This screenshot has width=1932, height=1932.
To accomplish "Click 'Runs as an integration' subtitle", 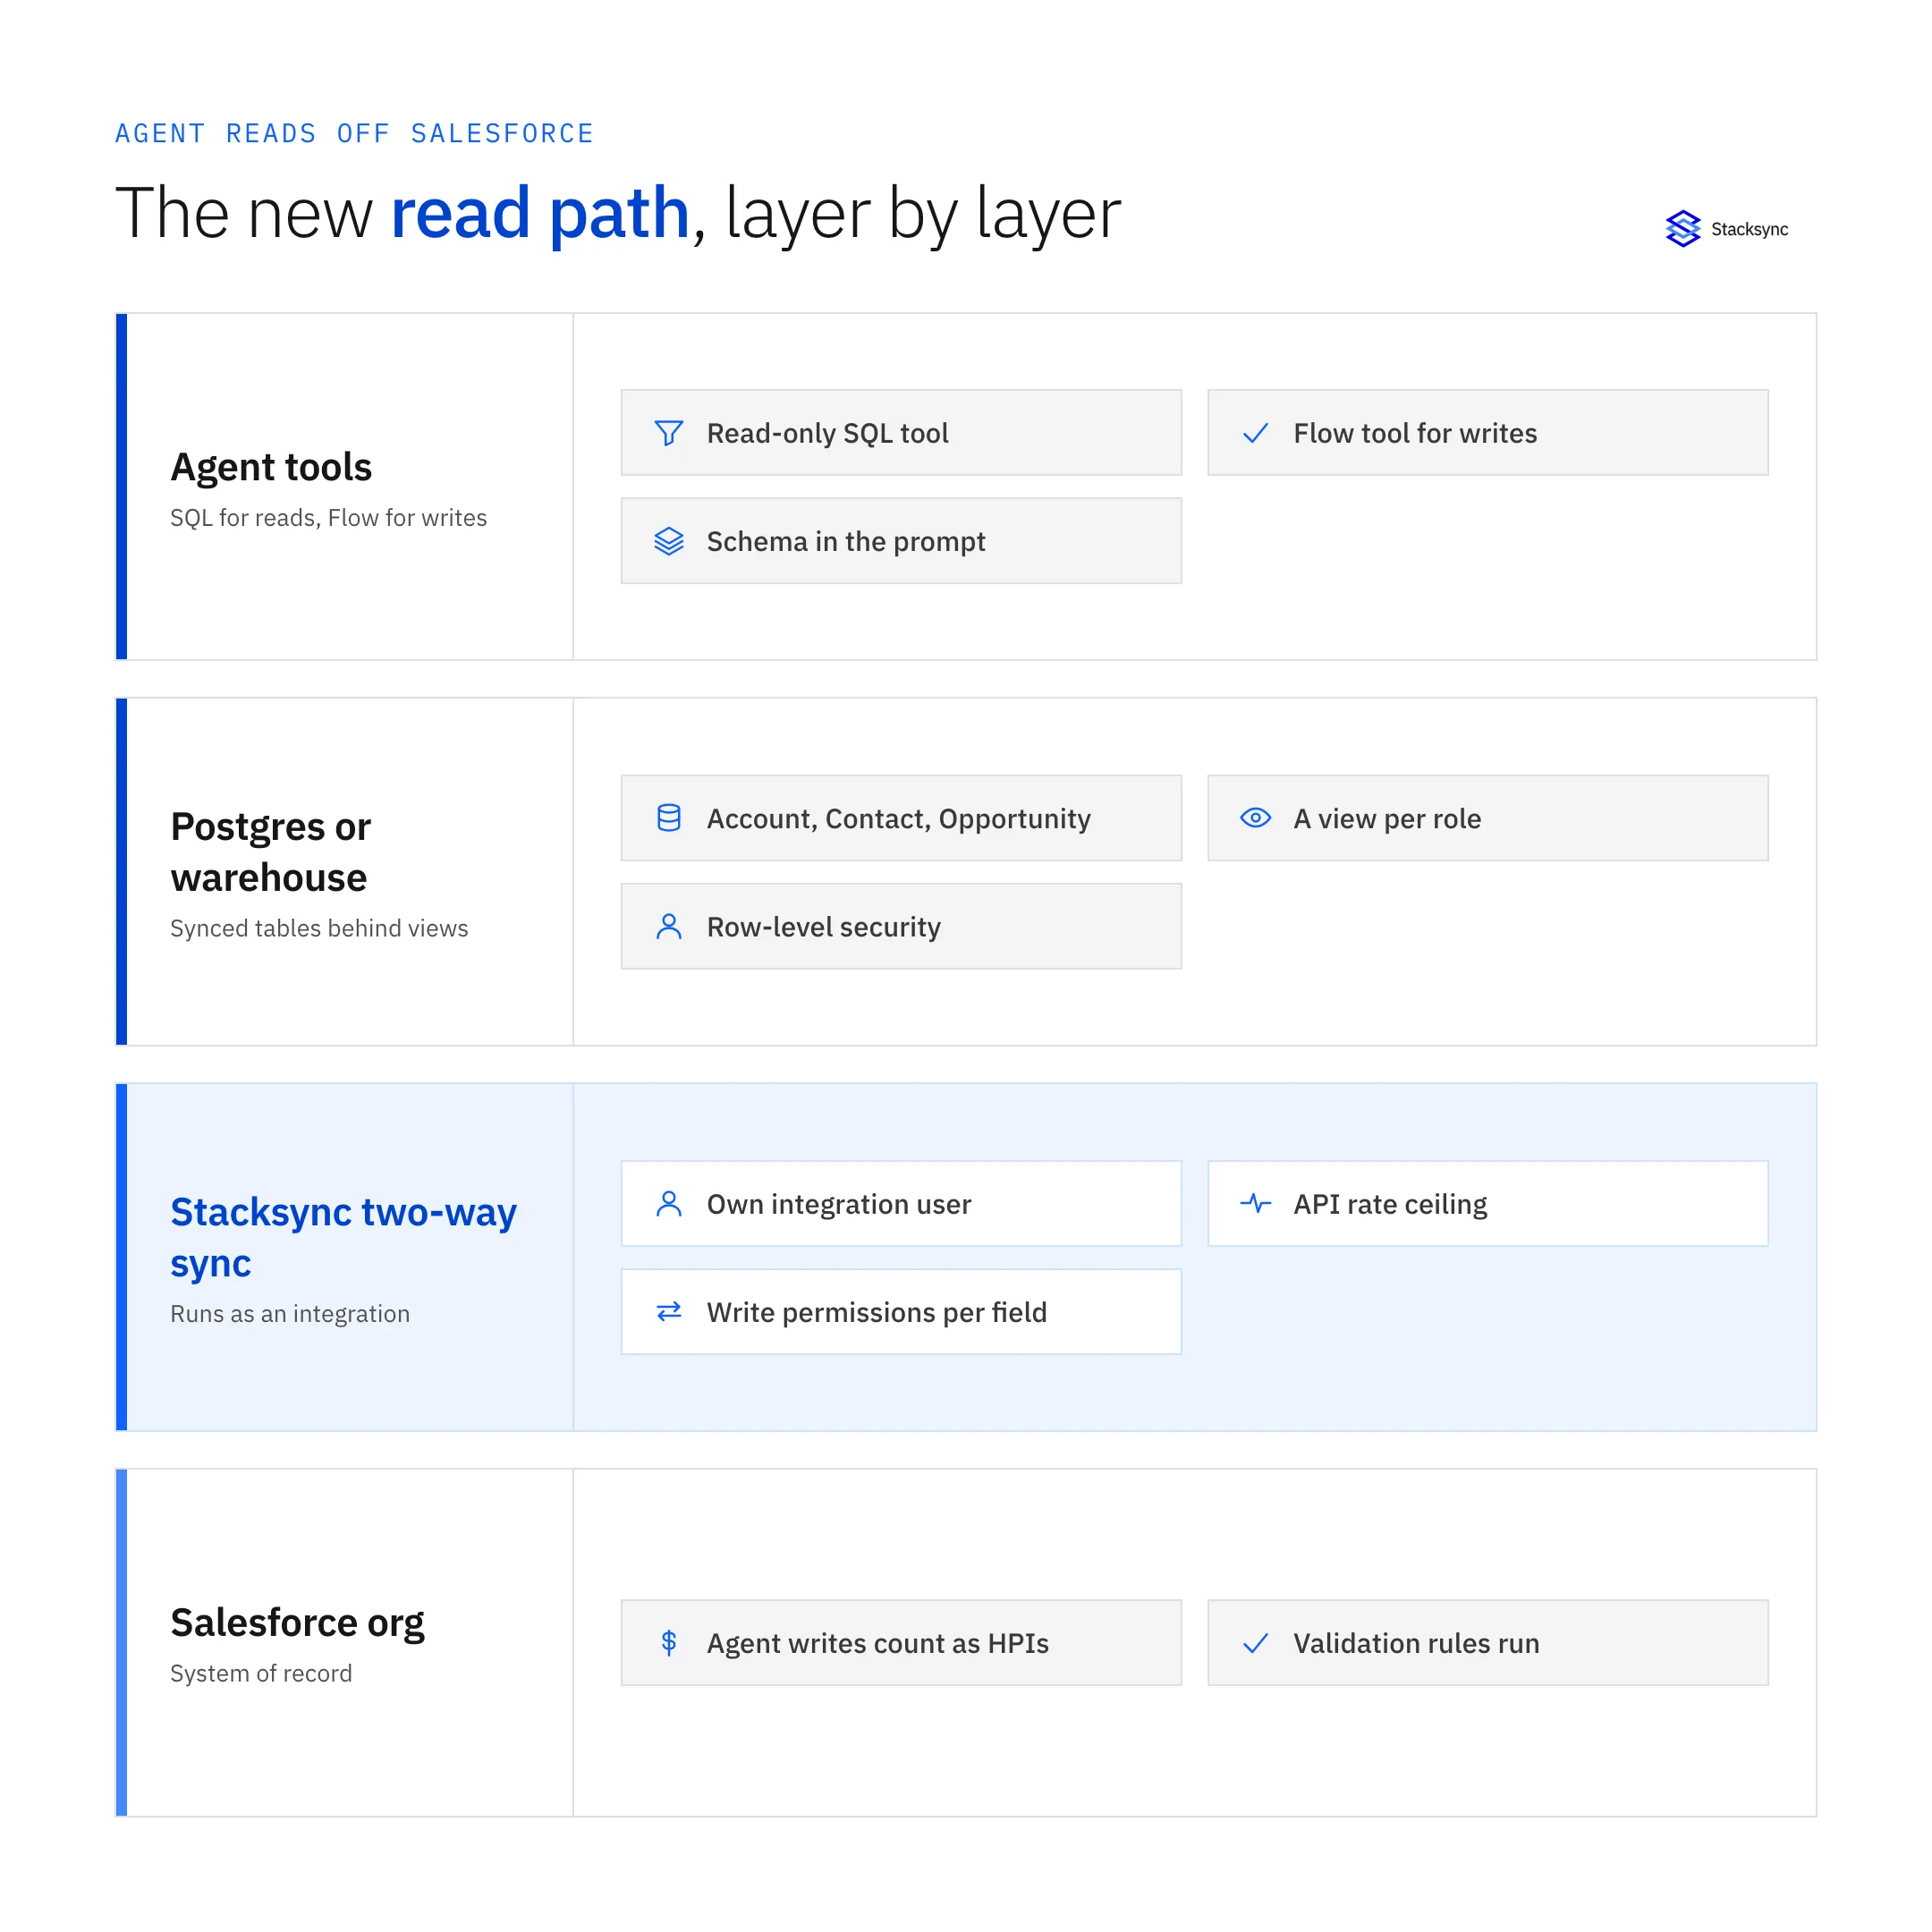I will (290, 1314).
